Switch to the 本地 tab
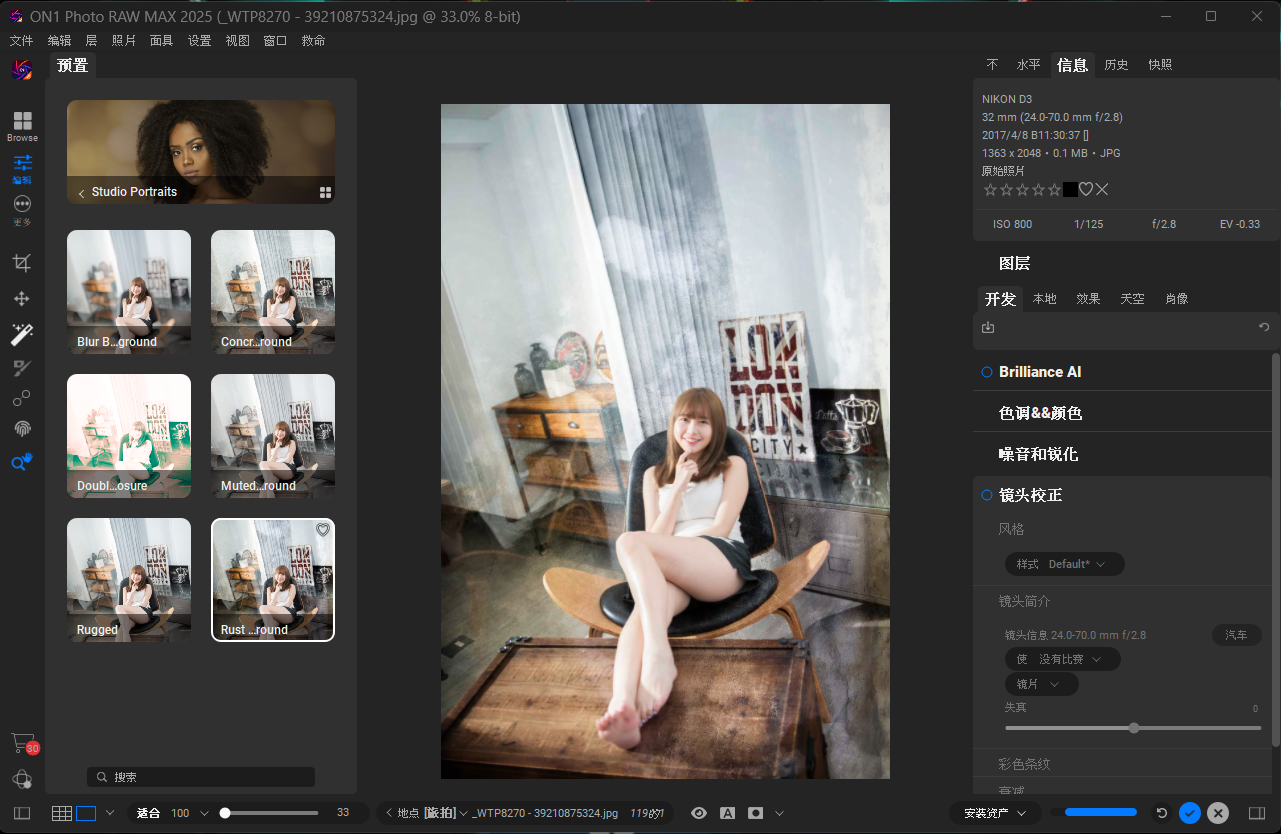 point(1044,299)
